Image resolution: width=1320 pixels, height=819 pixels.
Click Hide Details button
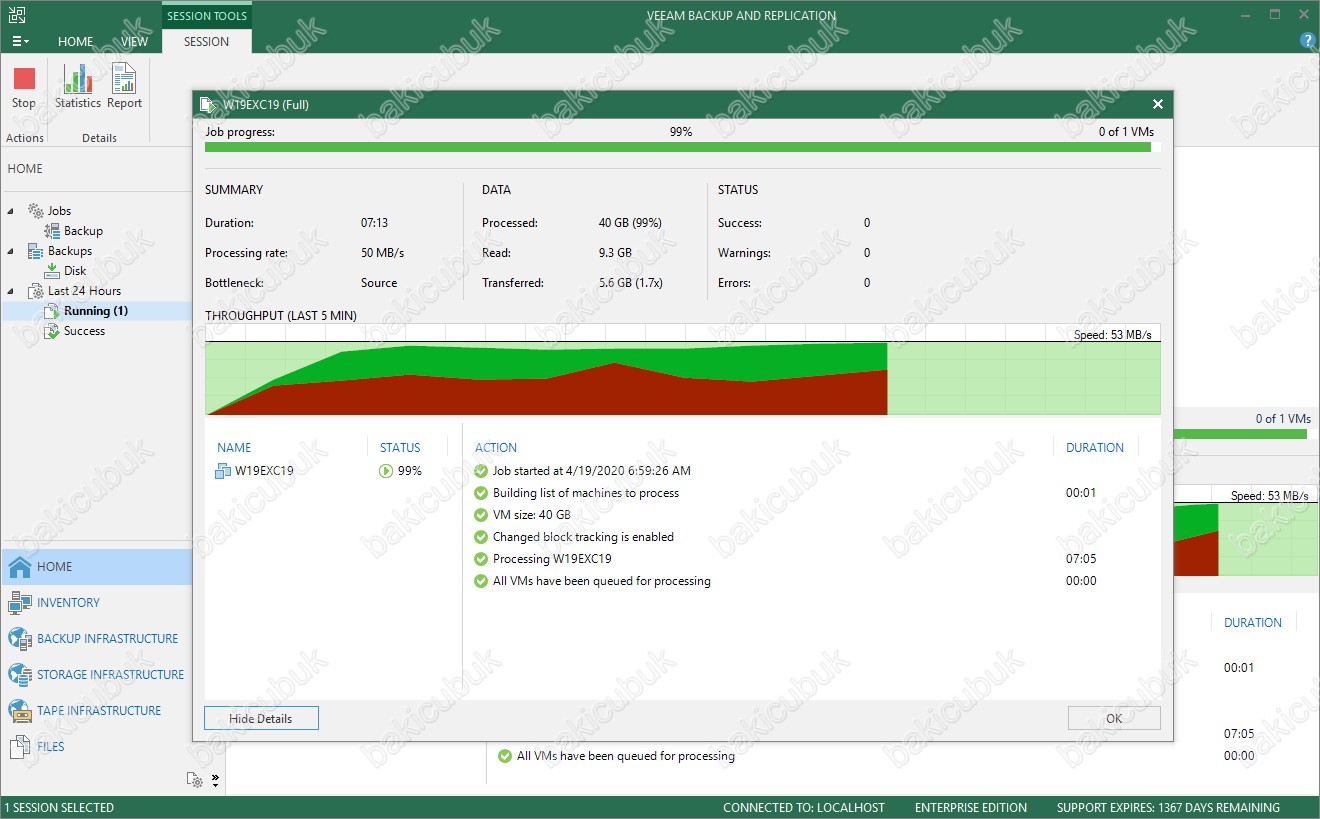pyautogui.click(x=261, y=718)
